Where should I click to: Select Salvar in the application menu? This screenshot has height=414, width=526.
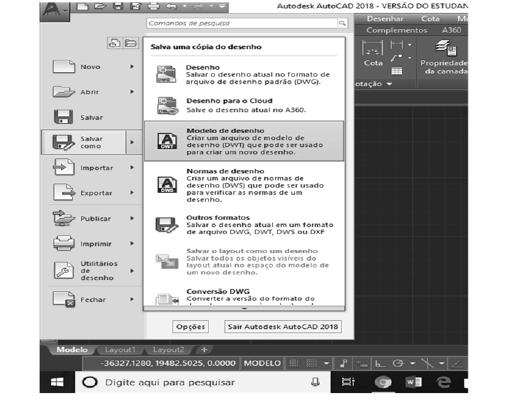(91, 117)
